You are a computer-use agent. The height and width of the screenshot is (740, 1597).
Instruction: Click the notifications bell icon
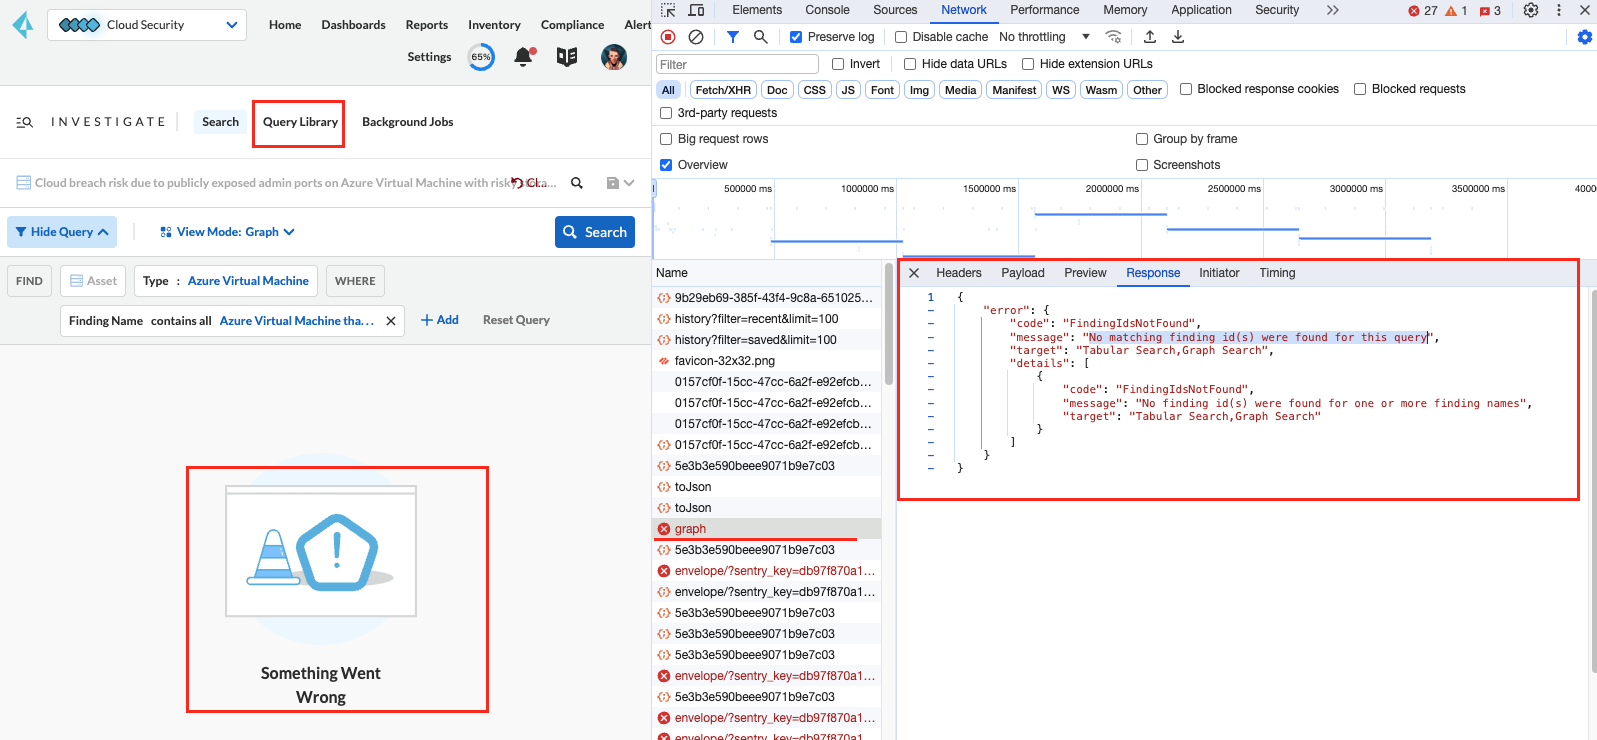pyautogui.click(x=523, y=57)
